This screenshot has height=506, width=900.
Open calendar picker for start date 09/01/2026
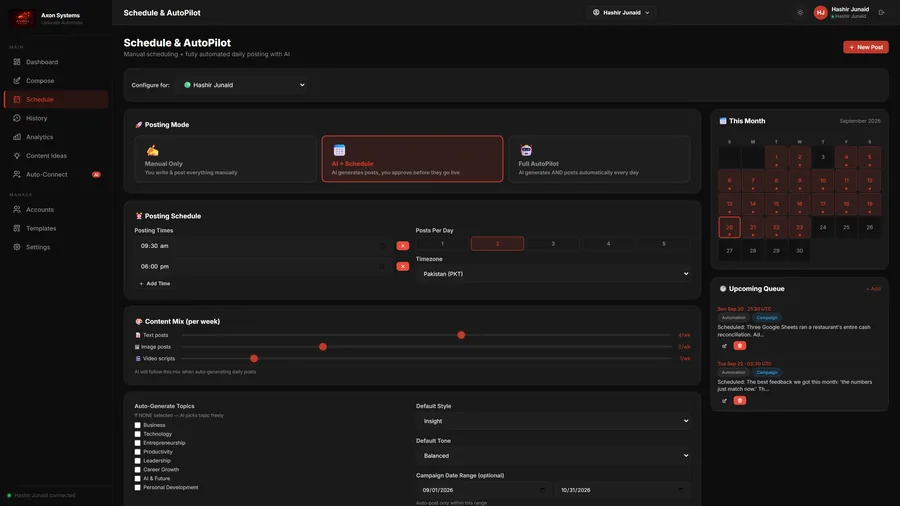(x=542, y=491)
